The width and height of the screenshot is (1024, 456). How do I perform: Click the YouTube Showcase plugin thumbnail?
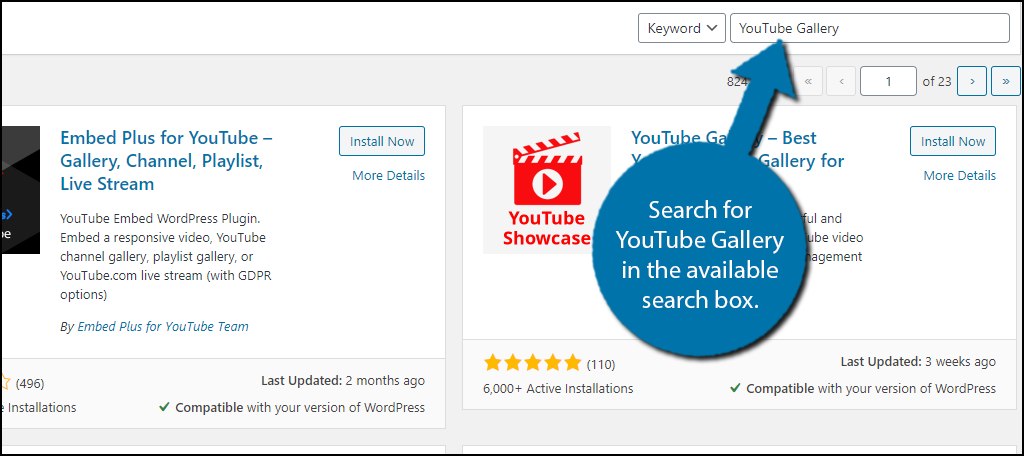tap(547, 190)
